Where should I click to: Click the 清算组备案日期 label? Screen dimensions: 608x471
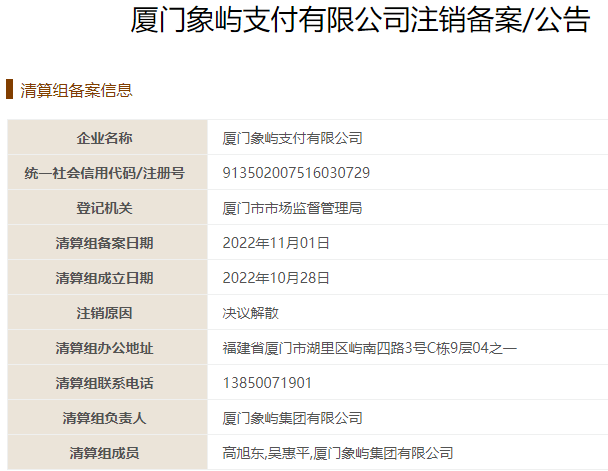click(x=105, y=243)
